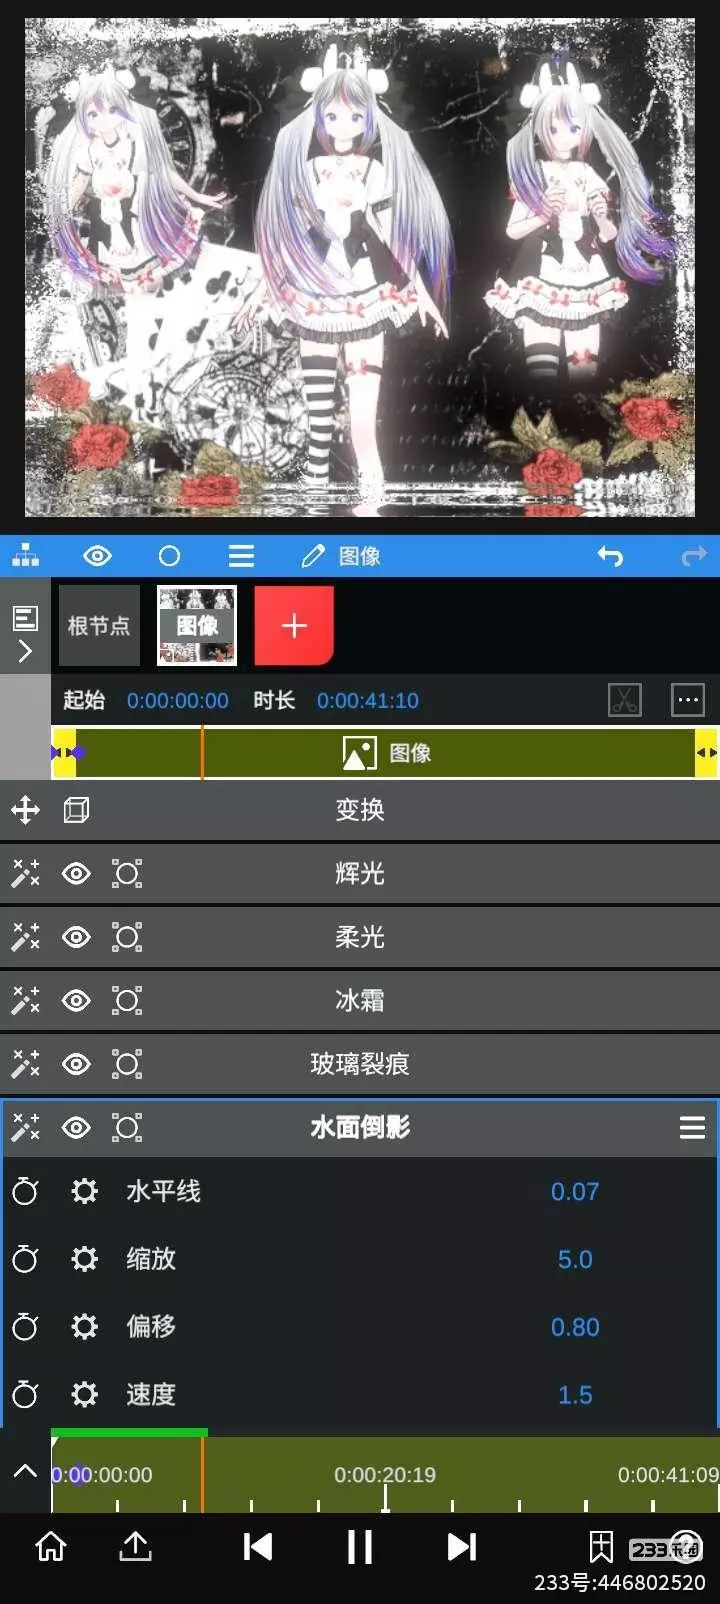
Task: Open gear settings for 偏移
Action: click(x=85, y=1326)
